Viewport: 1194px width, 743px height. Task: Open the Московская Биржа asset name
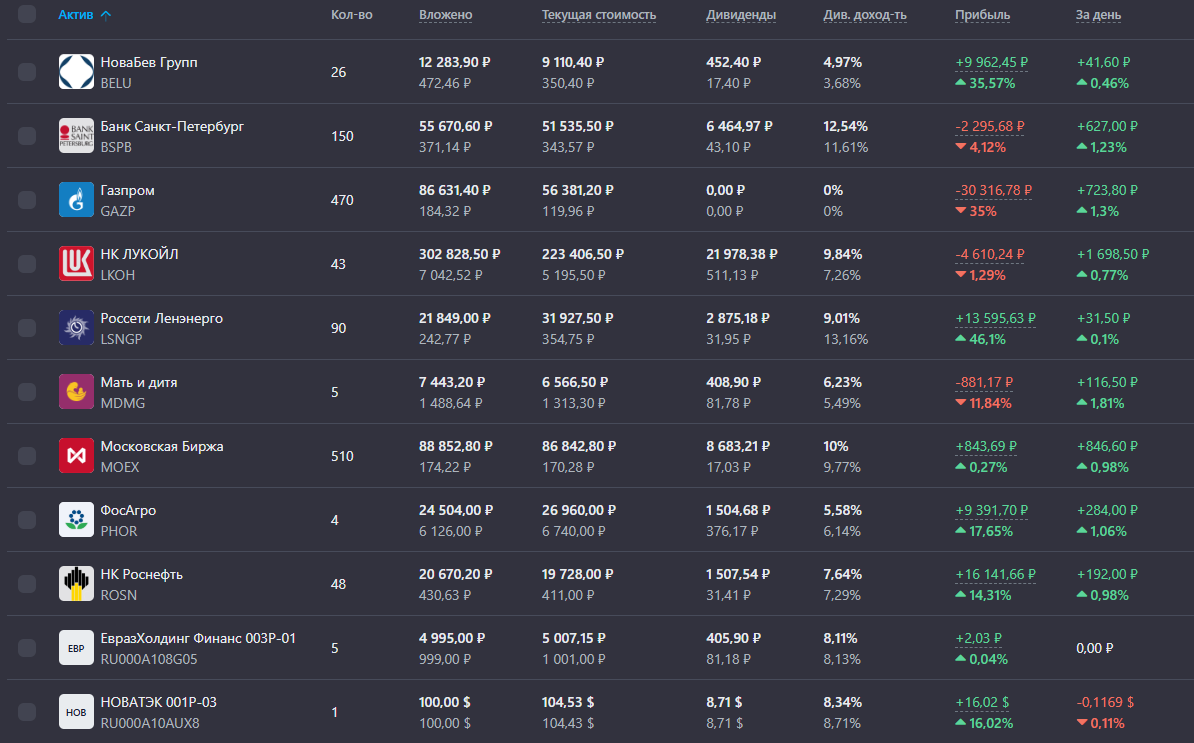click(162, 446)
